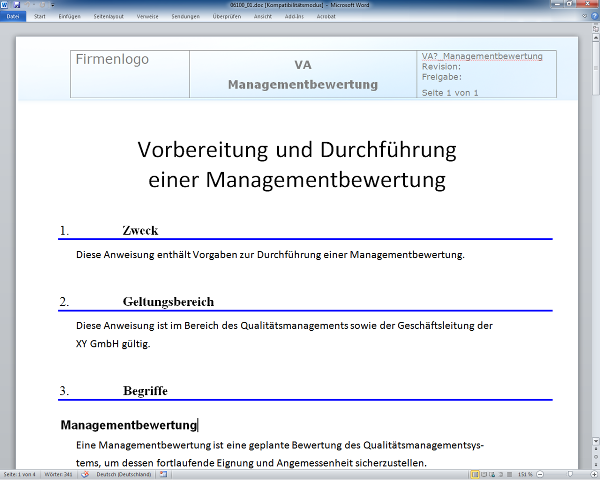Screen dimensions: 600x480
Task: Open the Datei tab
Action: pyautogui.click(x=12, y=17)
